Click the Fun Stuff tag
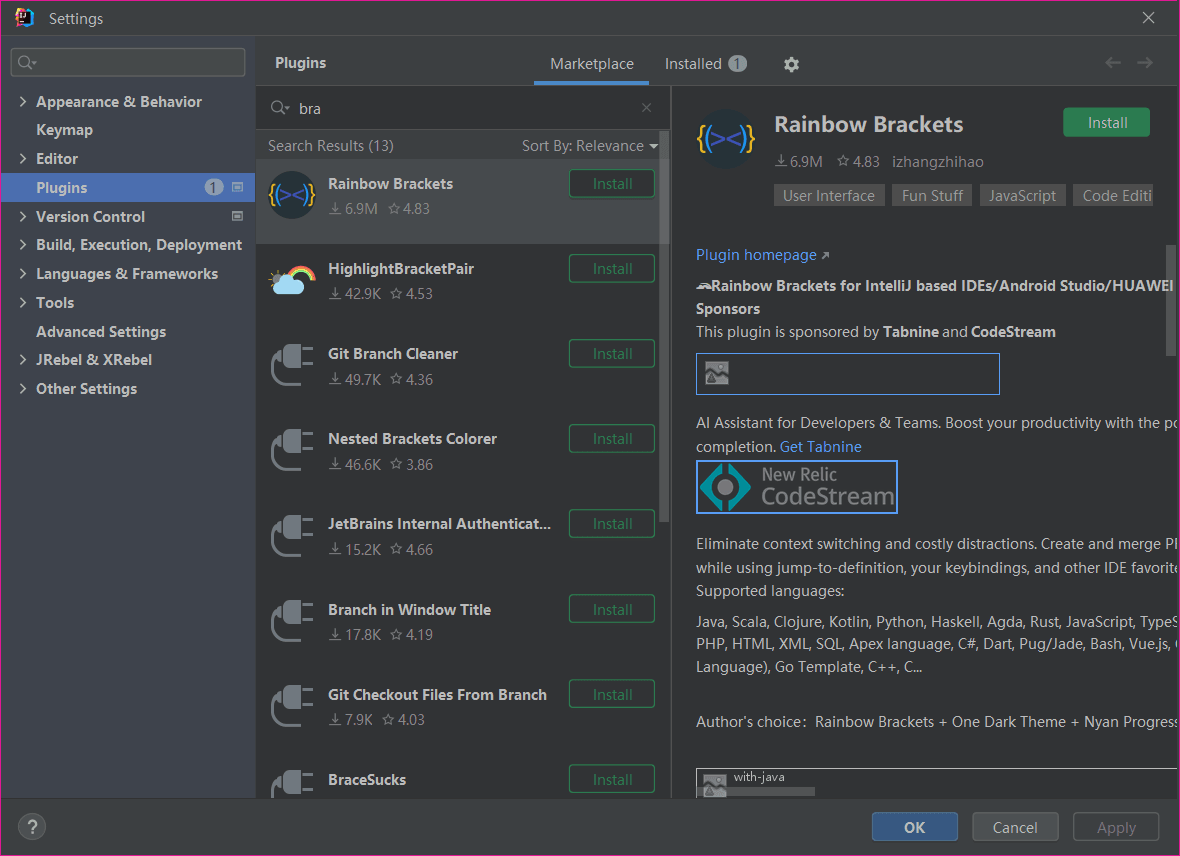1180x856 pixels. [932, 196]
